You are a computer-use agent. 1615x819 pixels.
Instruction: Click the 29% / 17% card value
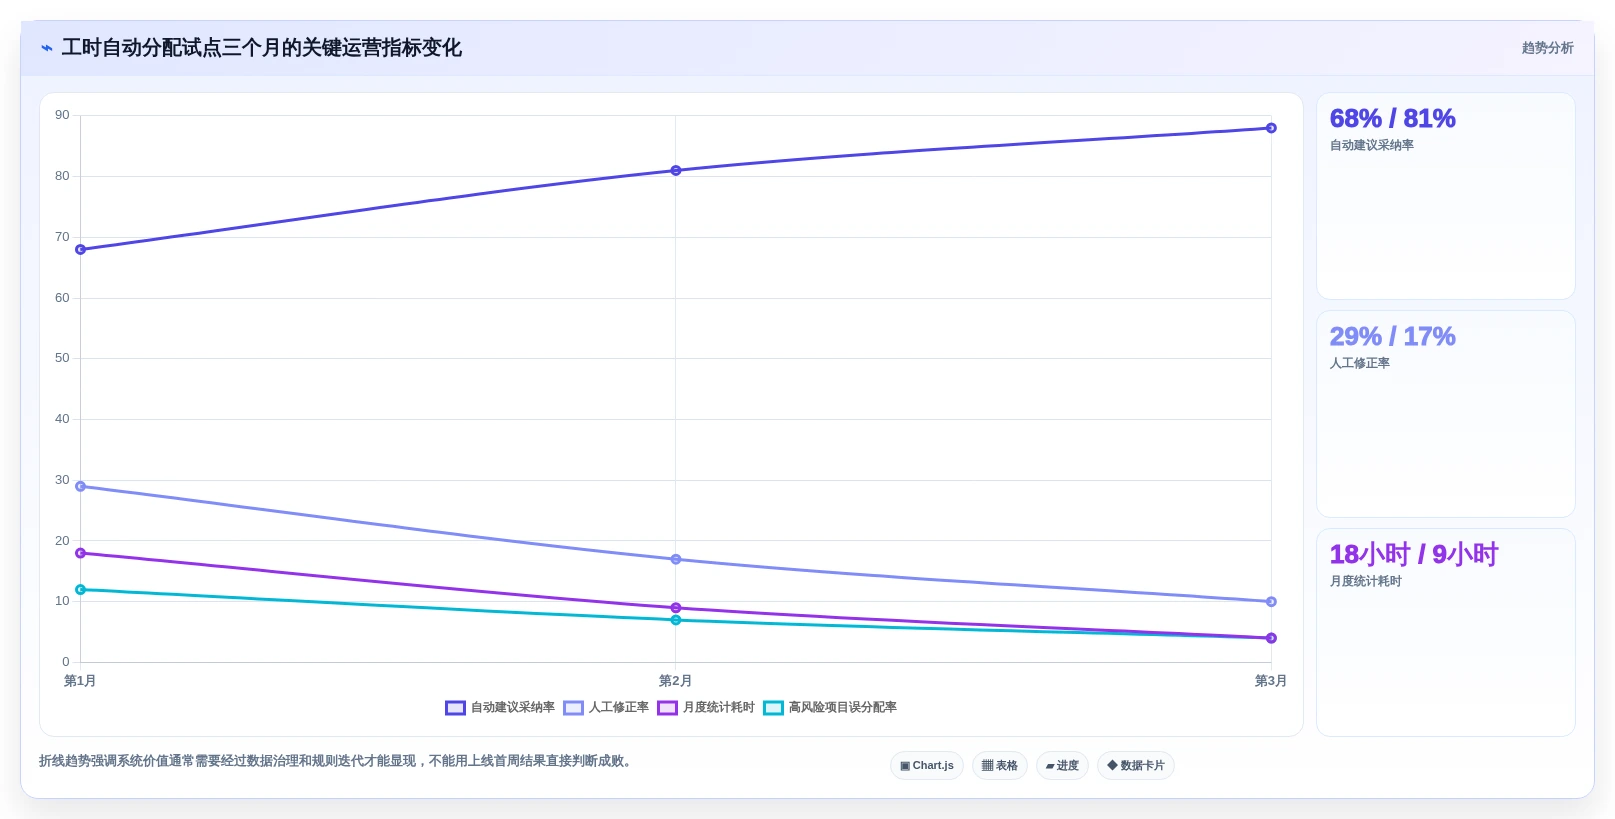pos(1392,337)
